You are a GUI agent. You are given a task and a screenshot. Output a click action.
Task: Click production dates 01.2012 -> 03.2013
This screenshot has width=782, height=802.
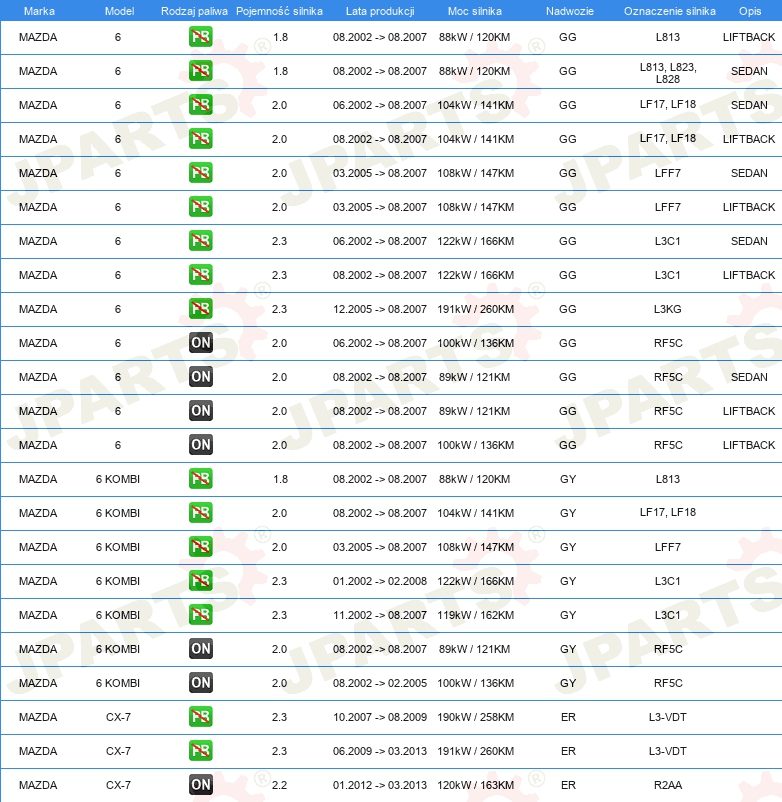coord(379,785)
